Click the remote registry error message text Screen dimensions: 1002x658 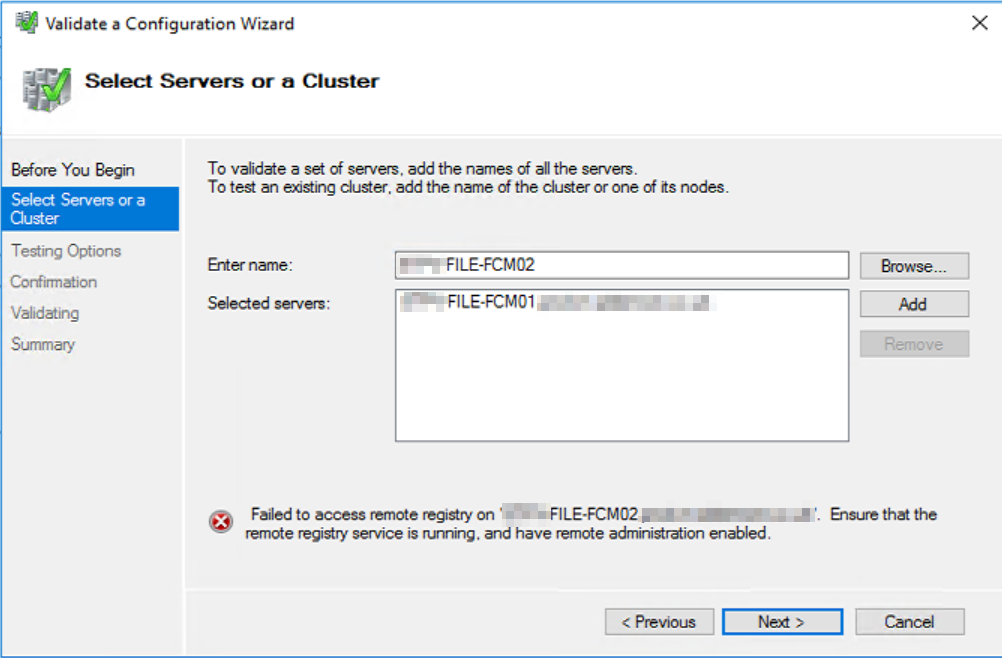(591, 523)
